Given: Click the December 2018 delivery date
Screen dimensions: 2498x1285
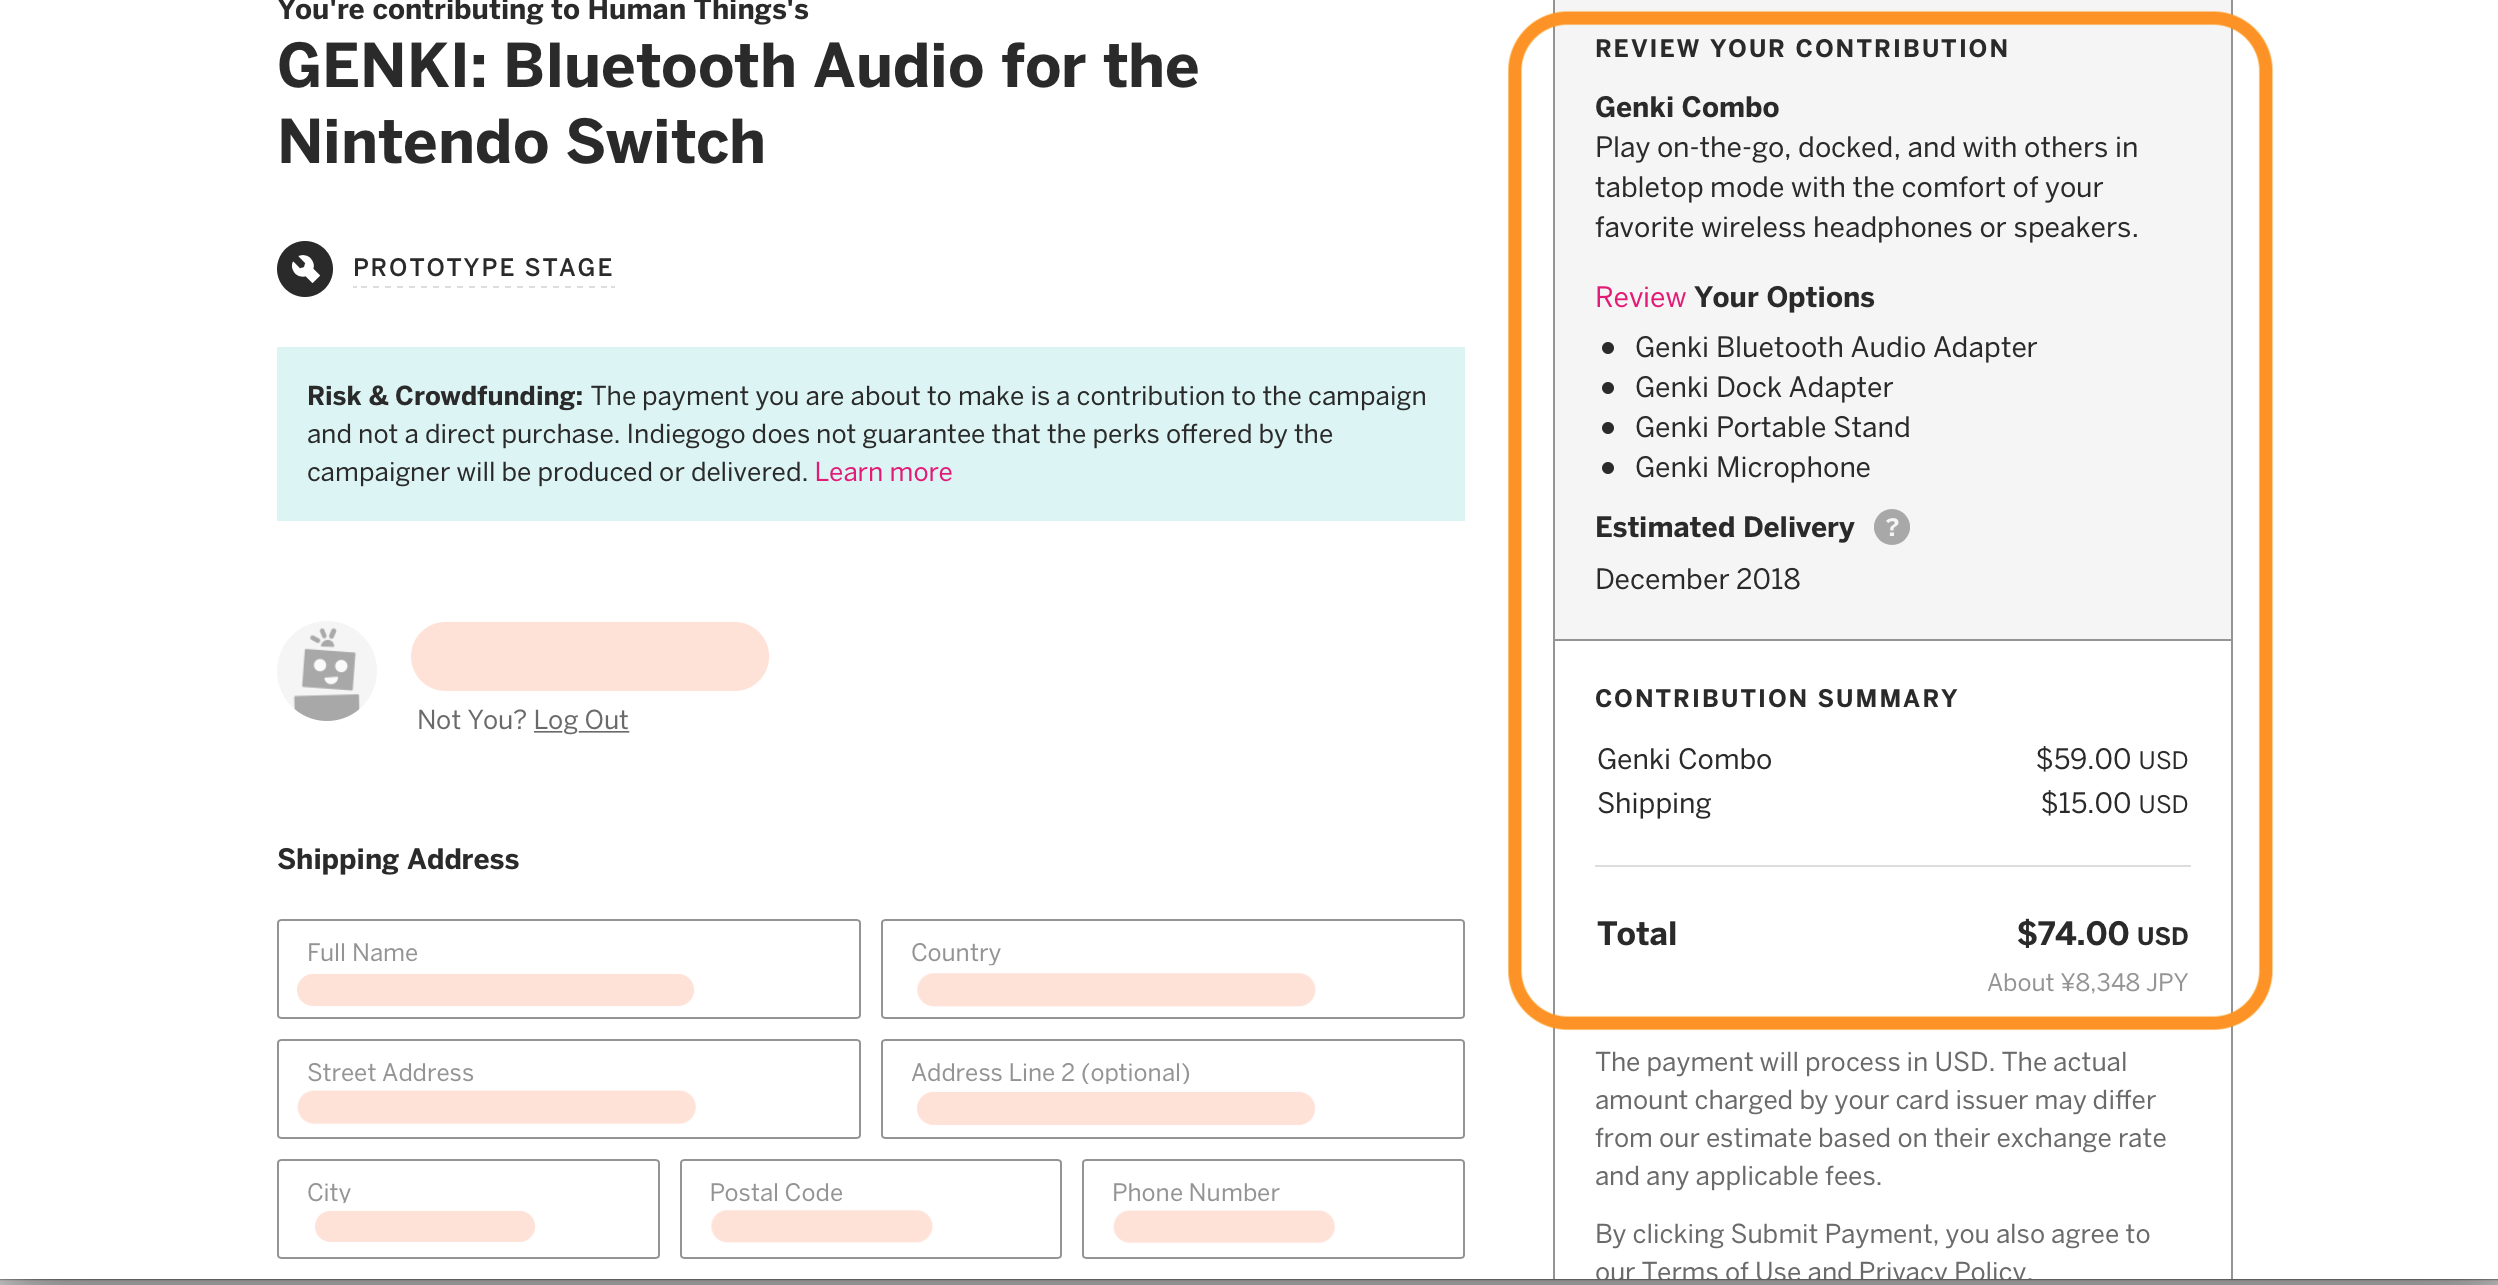Looking at the screenshot, I should coord(1697,579).
